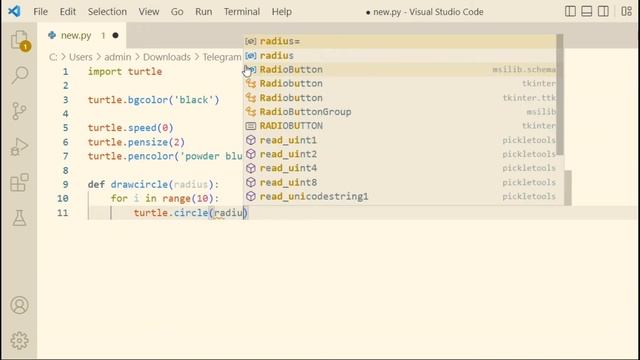The image size is (640, 360).
Task: Open the Go menu
Action: click(177, 11)
